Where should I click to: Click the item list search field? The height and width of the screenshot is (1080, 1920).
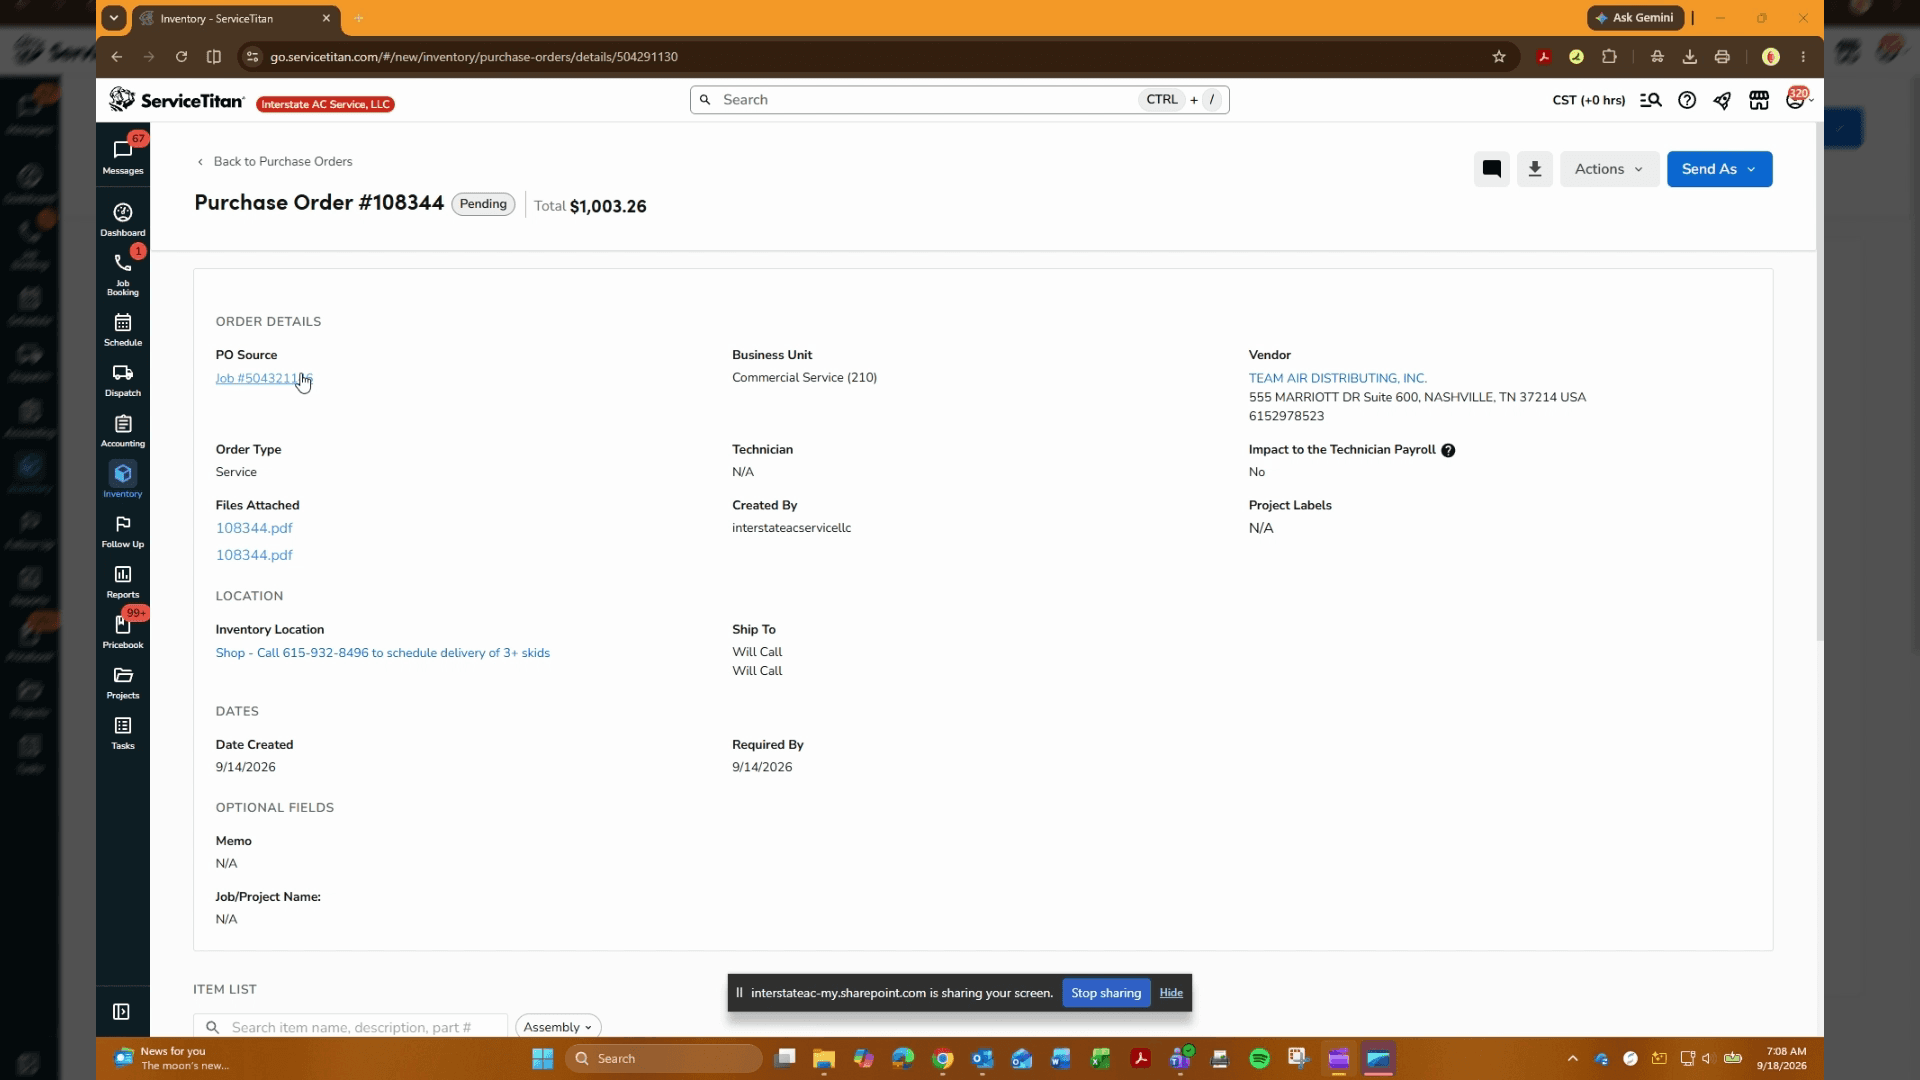pos(351,1027)
